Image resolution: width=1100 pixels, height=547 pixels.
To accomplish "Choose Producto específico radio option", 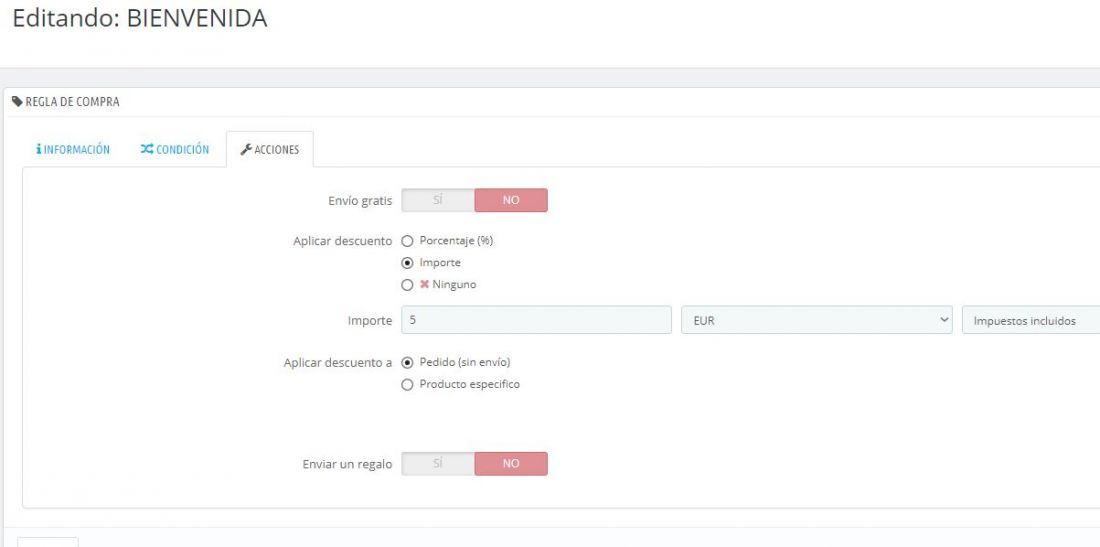I will [x=407, y=385].
